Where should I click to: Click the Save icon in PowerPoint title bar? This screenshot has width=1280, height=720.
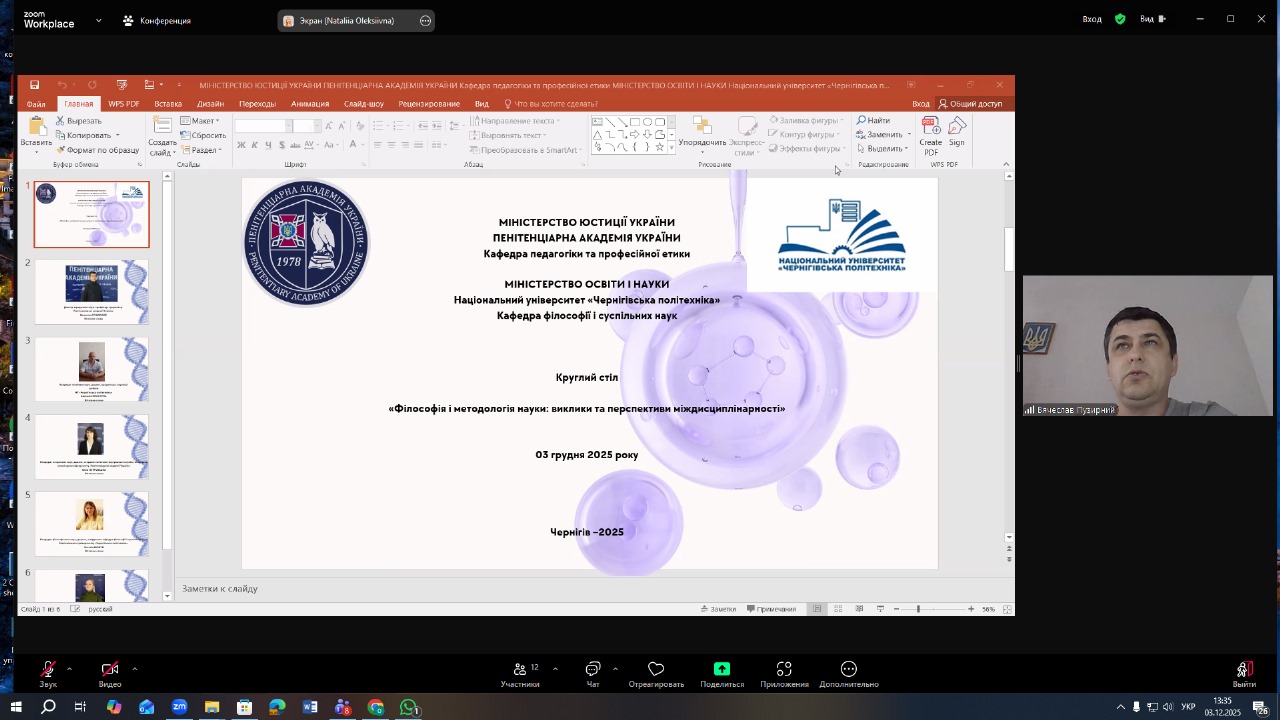(34, 85)
